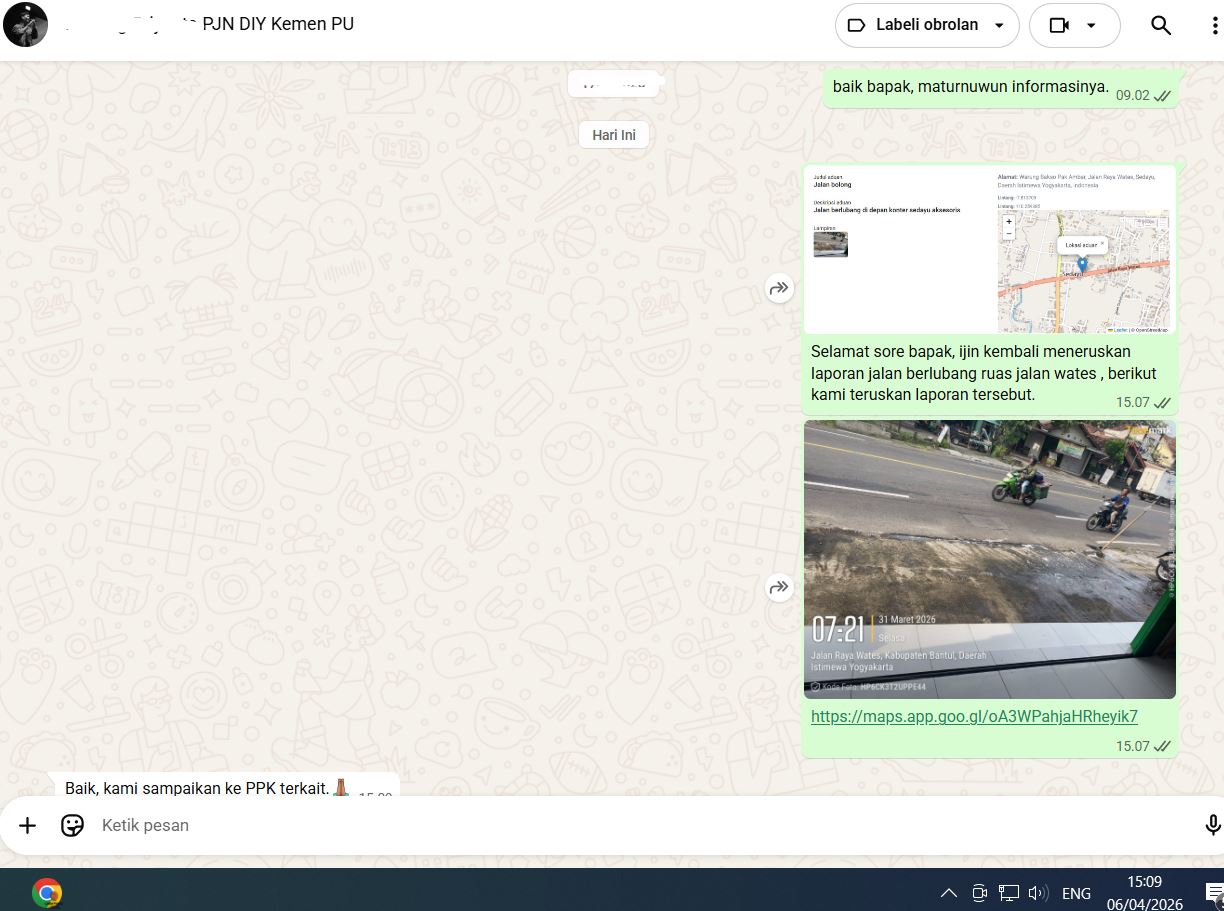Click the 'Selamat sore bapak' message text

pos(983,373)
